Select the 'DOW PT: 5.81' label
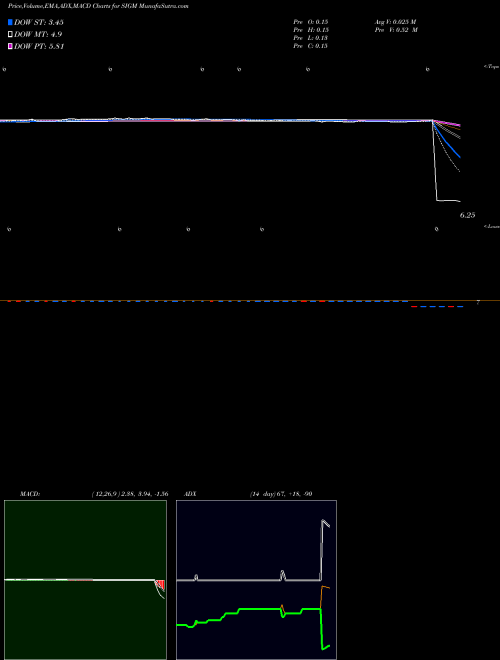The width and height of the screenshot is (500, 660). tap(39, 46)
